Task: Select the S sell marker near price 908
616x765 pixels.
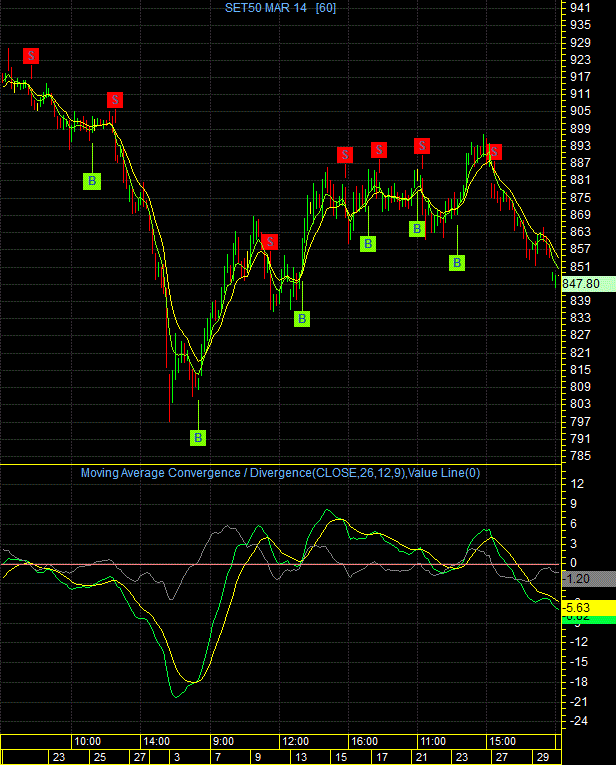Action: click(x=115, y=100)
